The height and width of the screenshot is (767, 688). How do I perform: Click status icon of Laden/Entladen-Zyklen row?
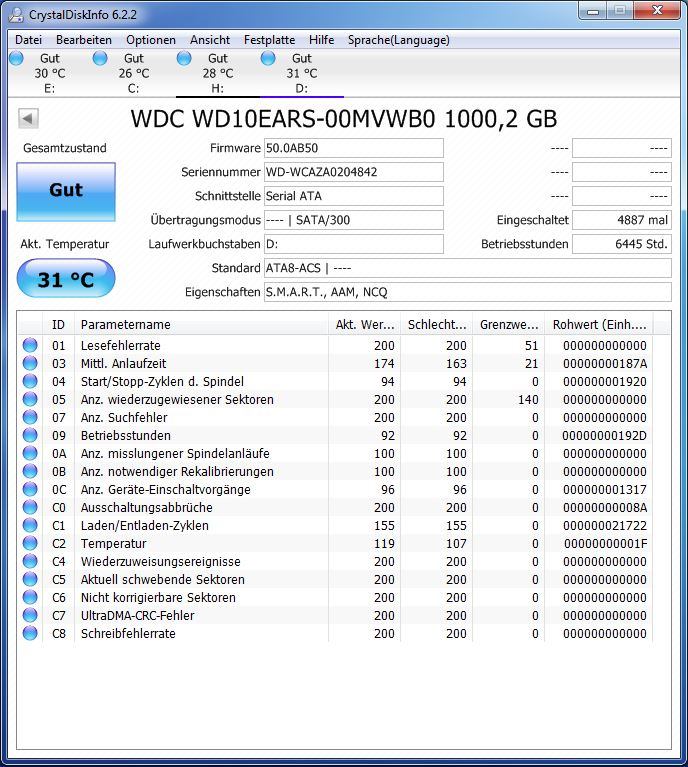point(30,525)
